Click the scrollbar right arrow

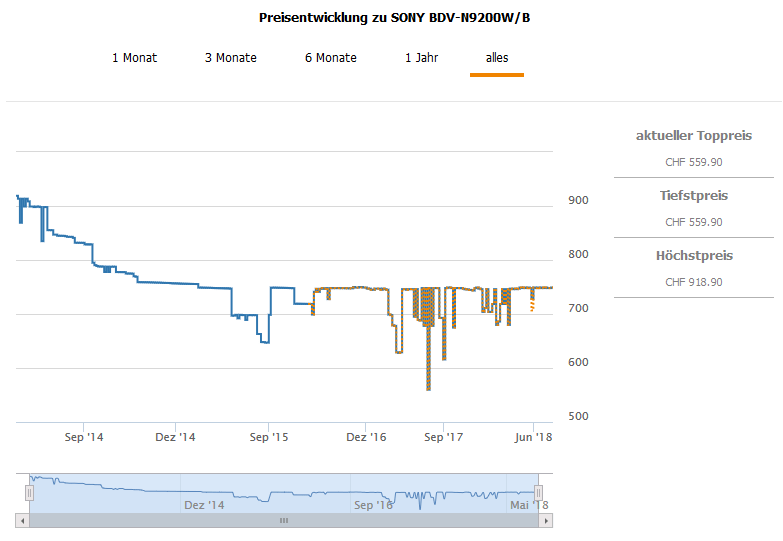(x=546, y=521)
